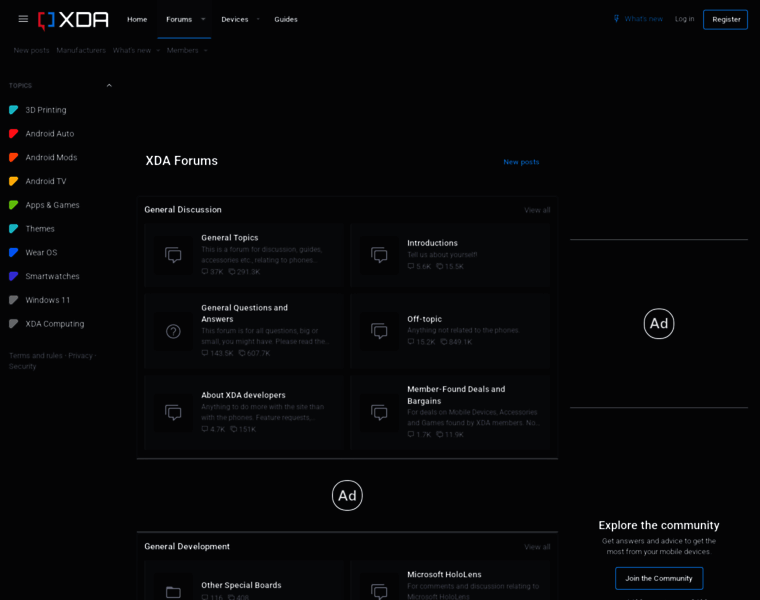Open the Log in link
This screenshot has width=760, height=600.
684,19
